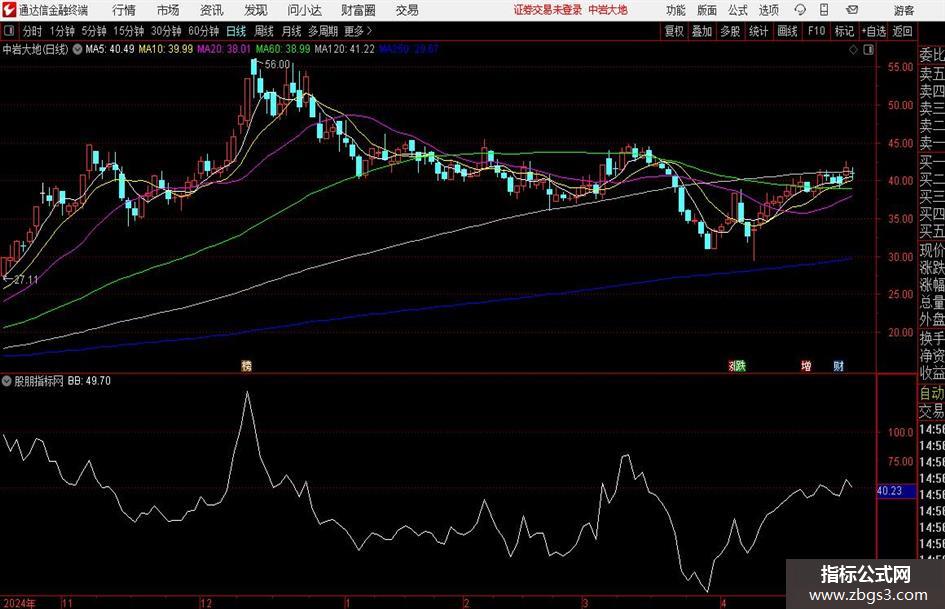The image size is (945, 609).
Task: Toggle the right info panel icon
Action: pos(868,50)
